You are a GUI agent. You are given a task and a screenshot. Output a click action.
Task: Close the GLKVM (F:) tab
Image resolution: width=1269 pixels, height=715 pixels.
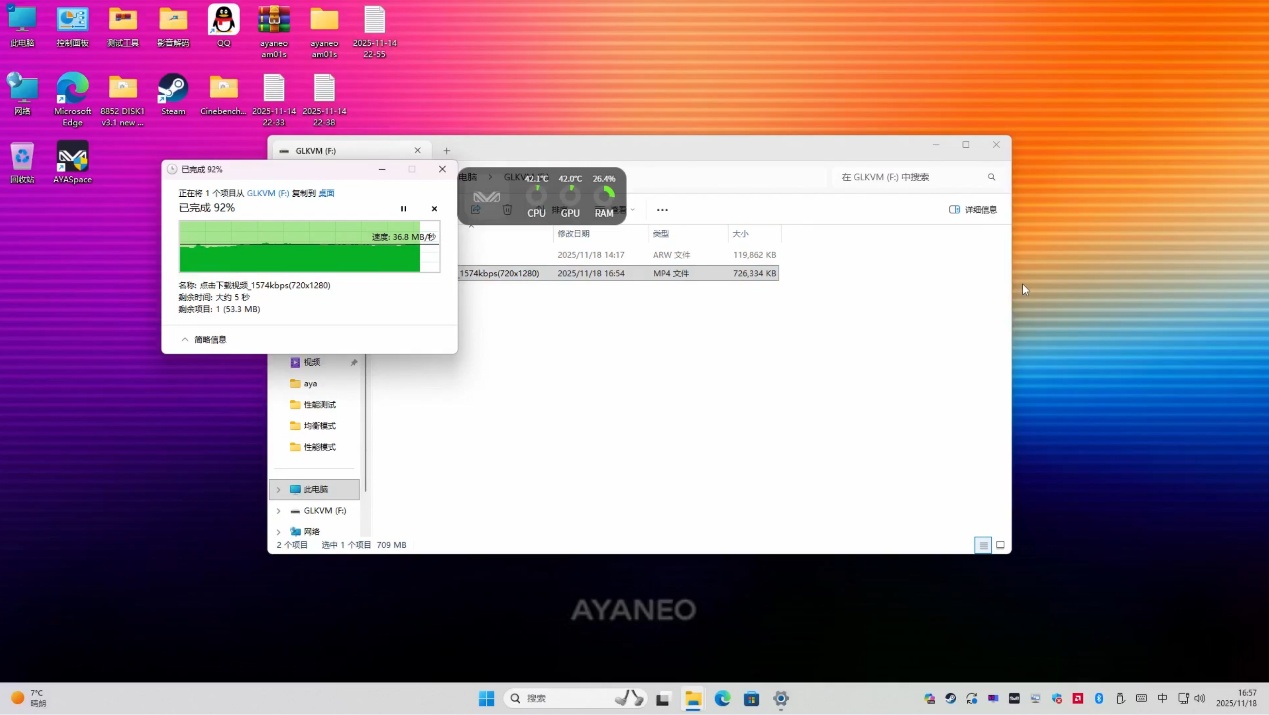tap(418, 151)
